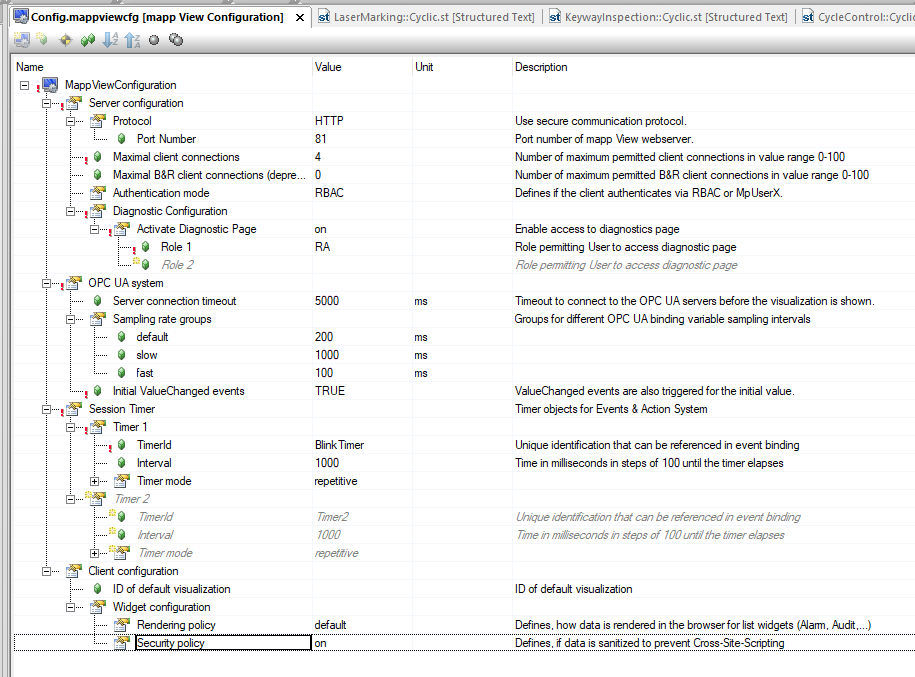
Task: Collapse the Session Timer node
Action: [x=47, y=409]
